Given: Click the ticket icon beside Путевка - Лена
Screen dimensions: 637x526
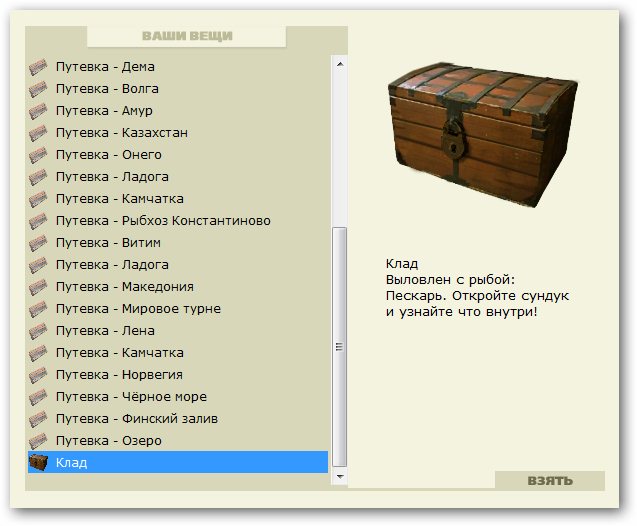Looking at the screenshot, I should point(38,331).
